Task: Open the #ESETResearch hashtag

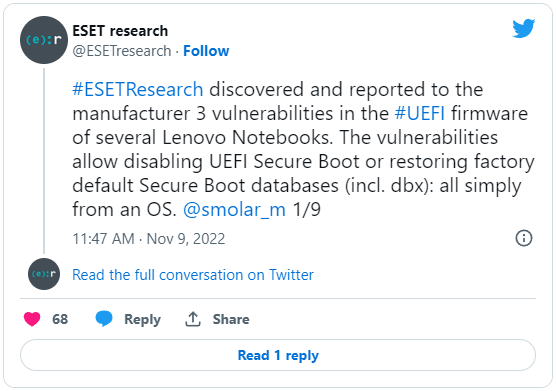Action: (x=138, y=89)
